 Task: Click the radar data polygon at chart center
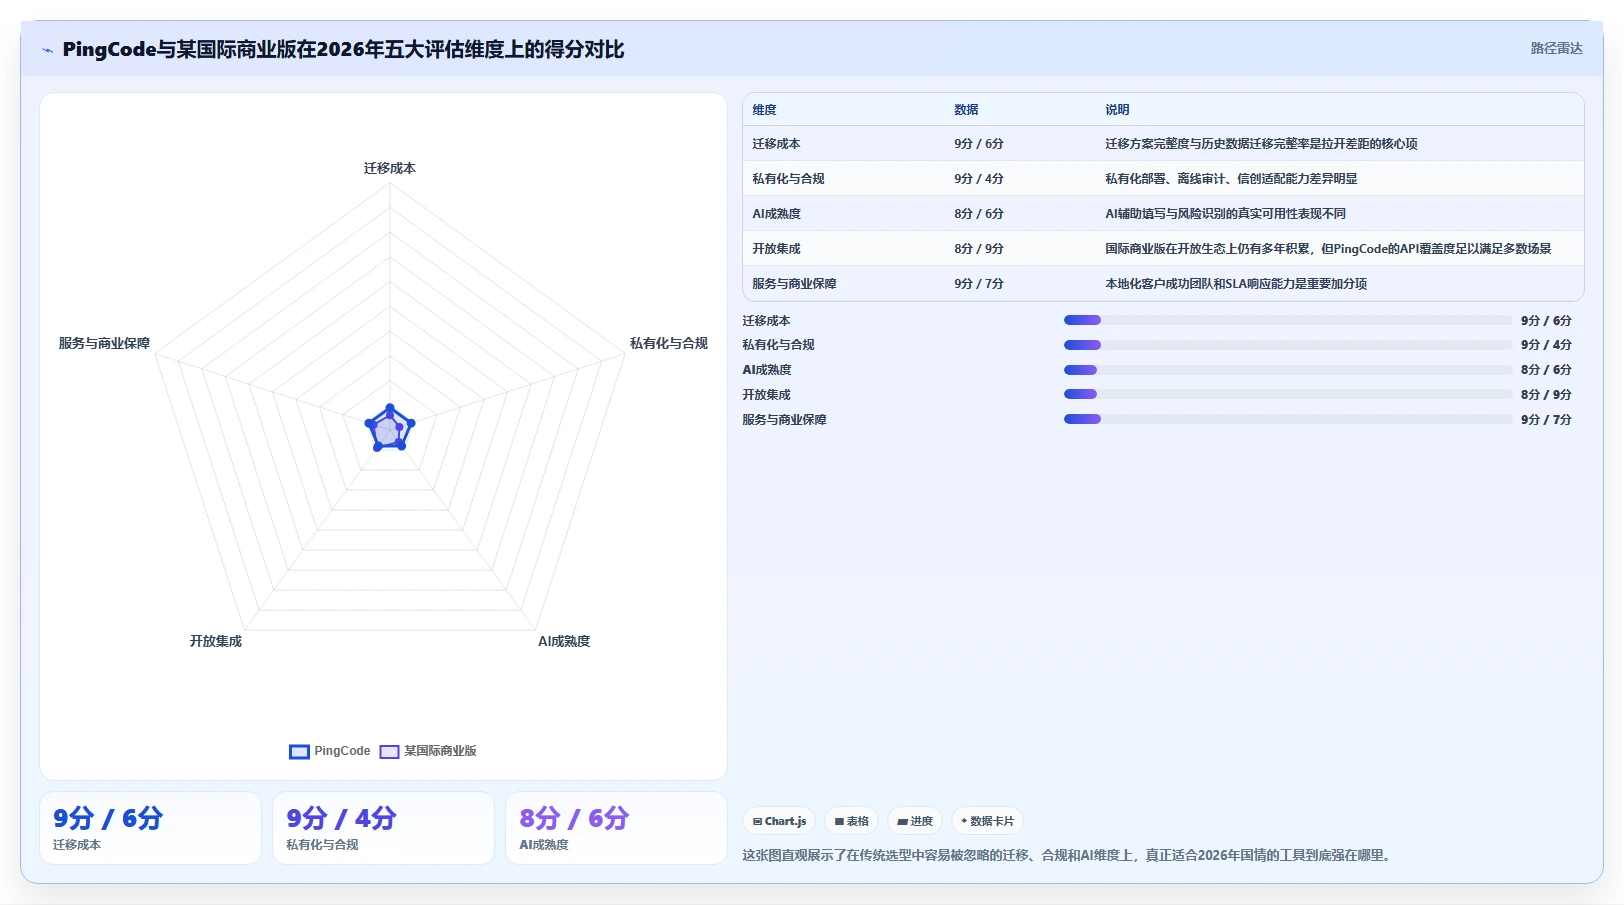click(389, 429)
